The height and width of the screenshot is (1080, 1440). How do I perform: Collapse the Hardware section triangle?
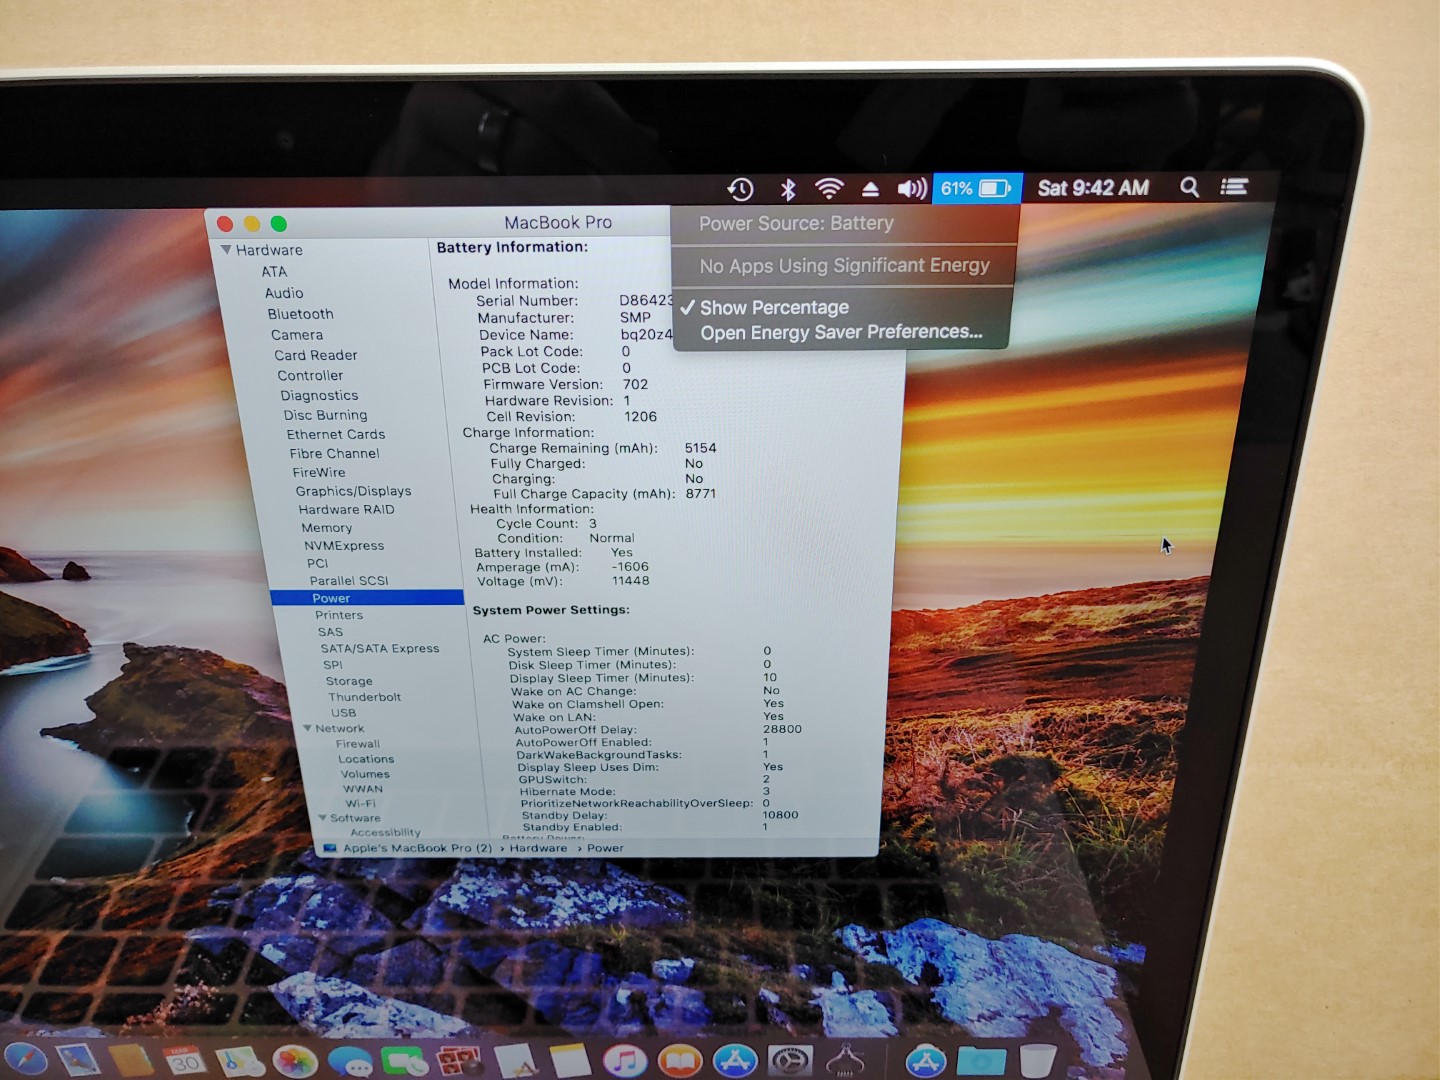pyautogui.click(x=226, y=250)
